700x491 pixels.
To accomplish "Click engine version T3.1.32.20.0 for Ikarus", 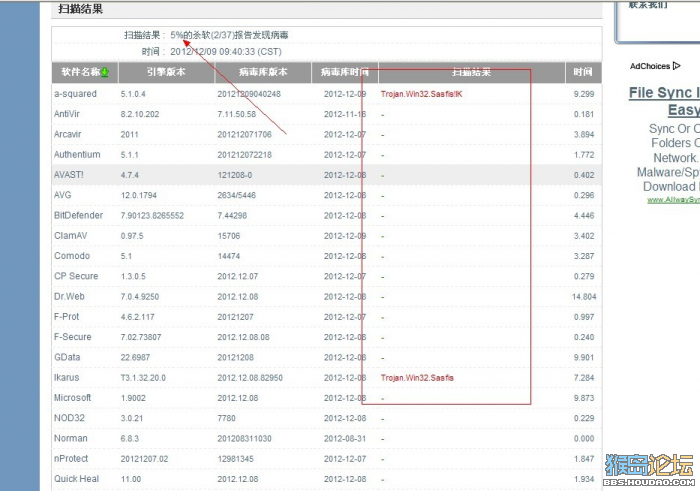I will [143, 378].
